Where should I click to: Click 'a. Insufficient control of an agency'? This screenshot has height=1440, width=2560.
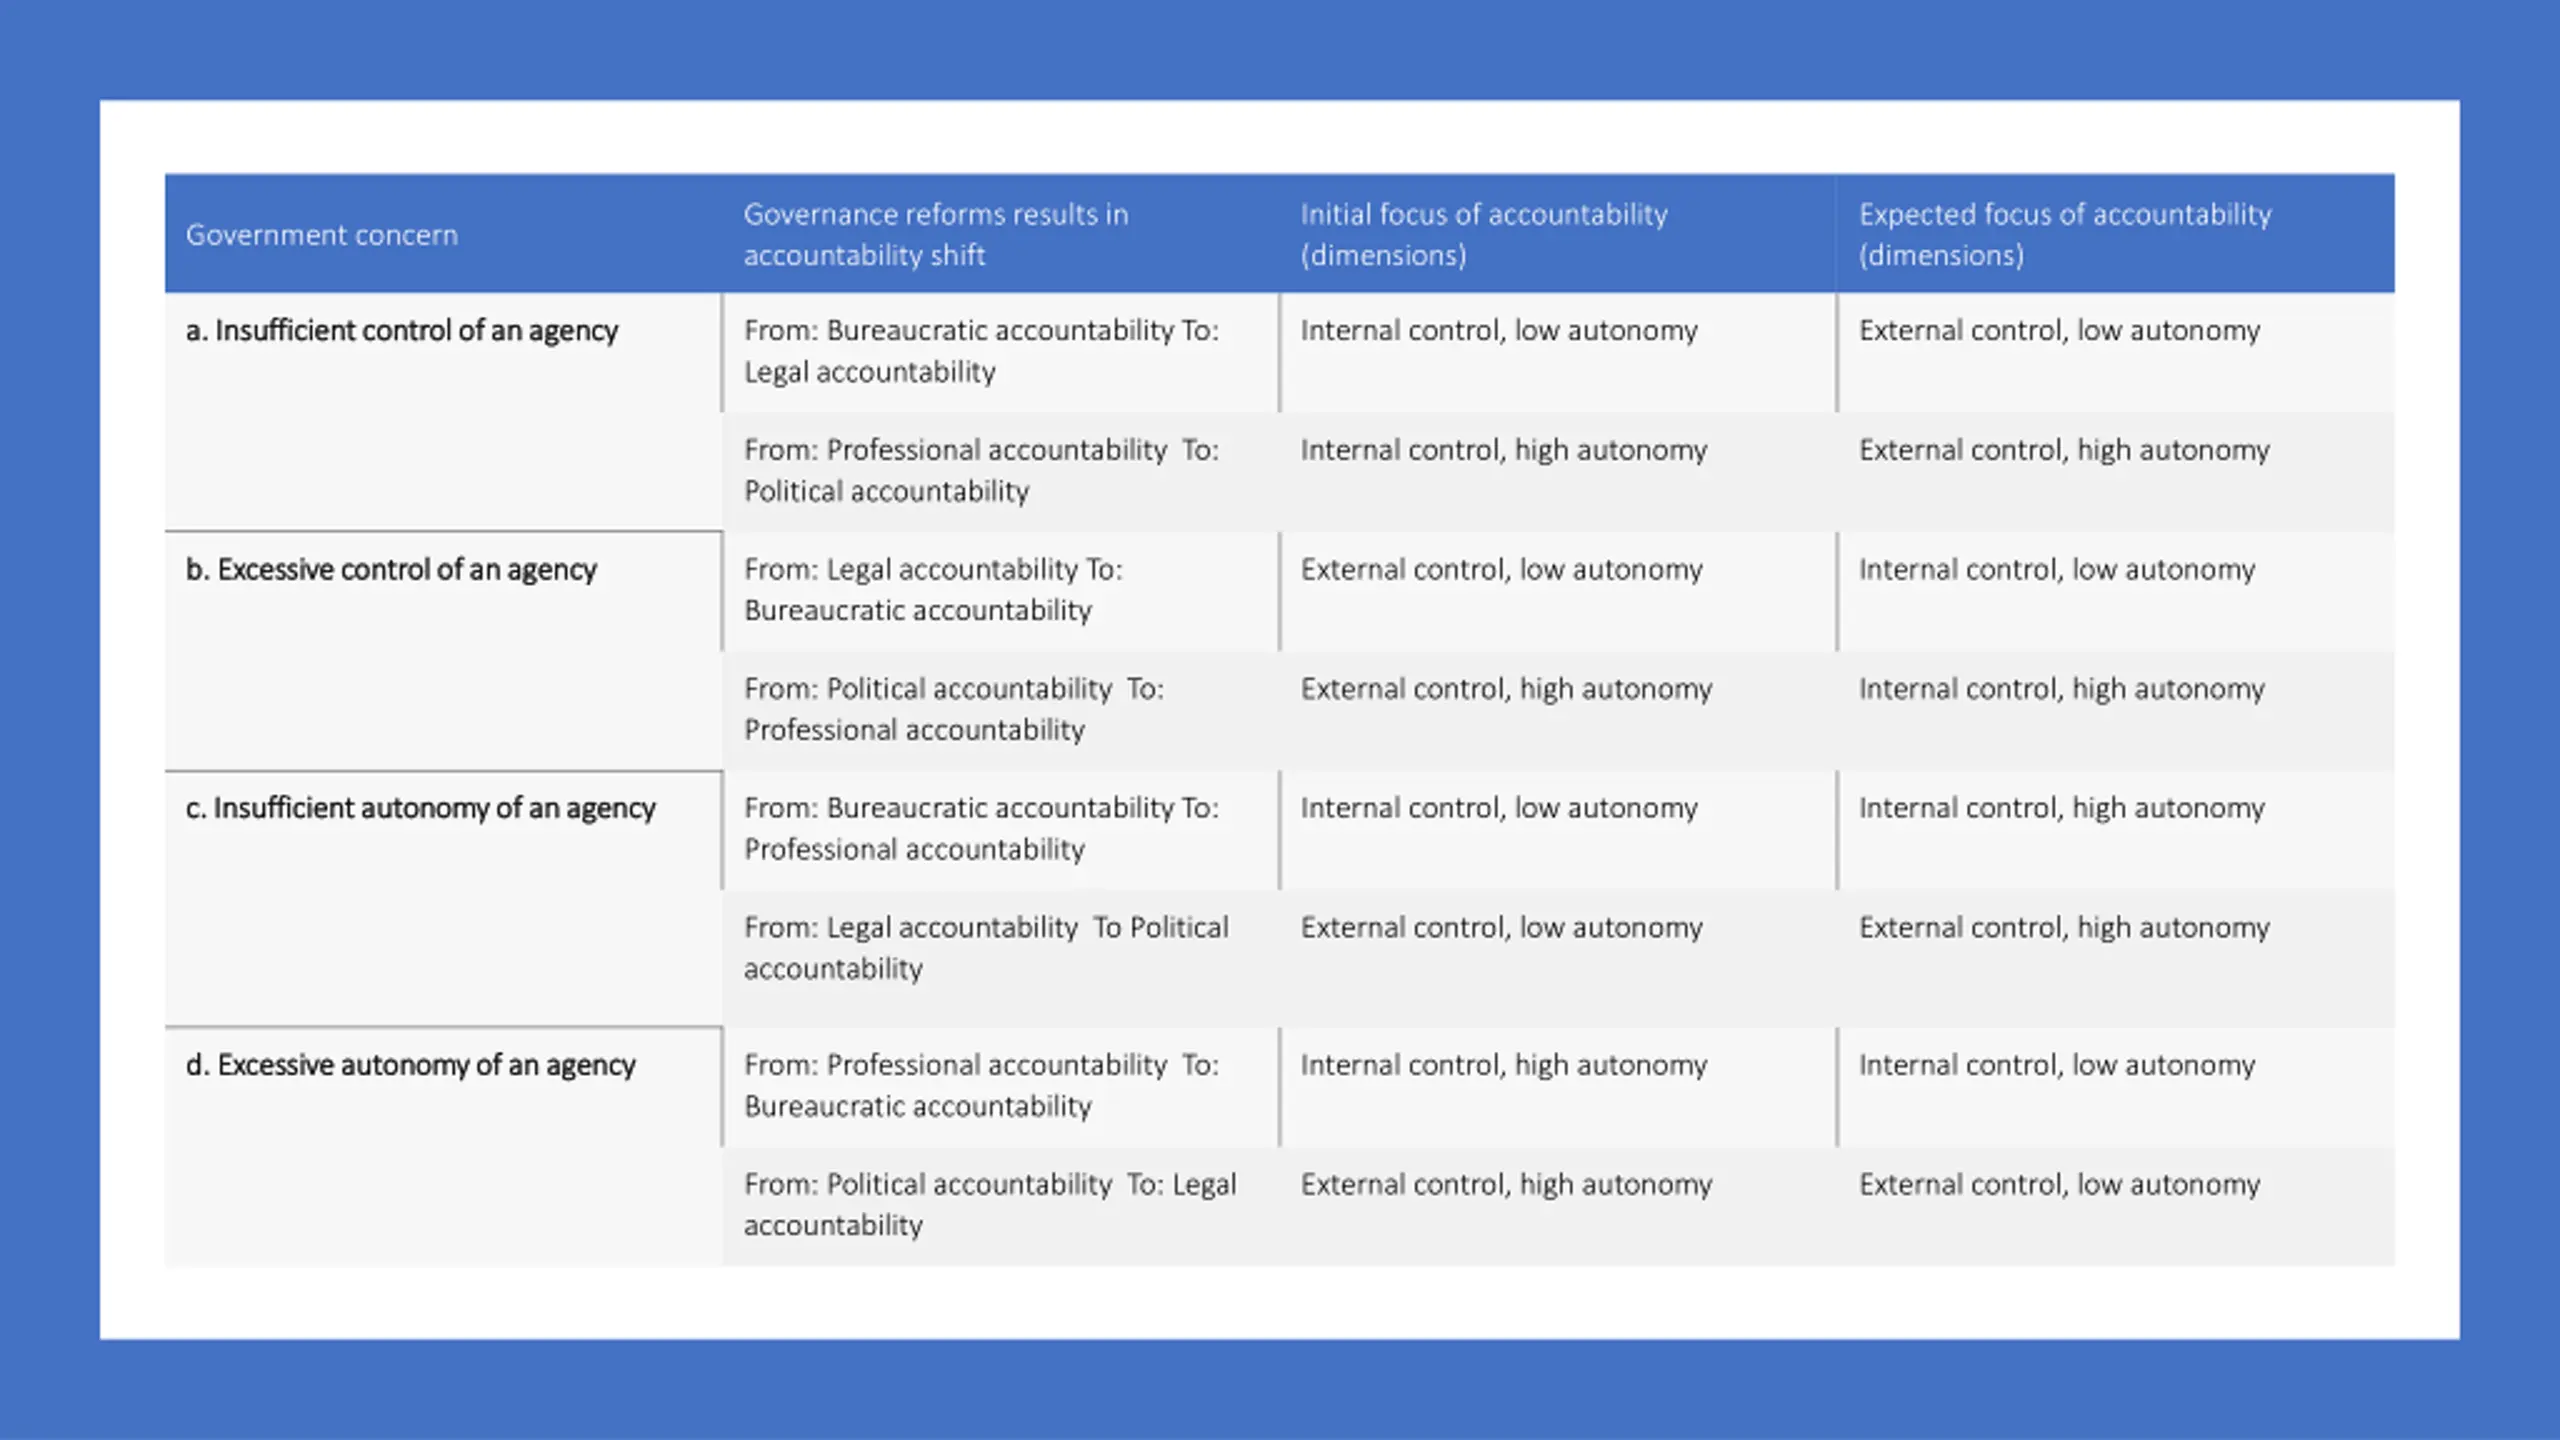click(402, 331)
